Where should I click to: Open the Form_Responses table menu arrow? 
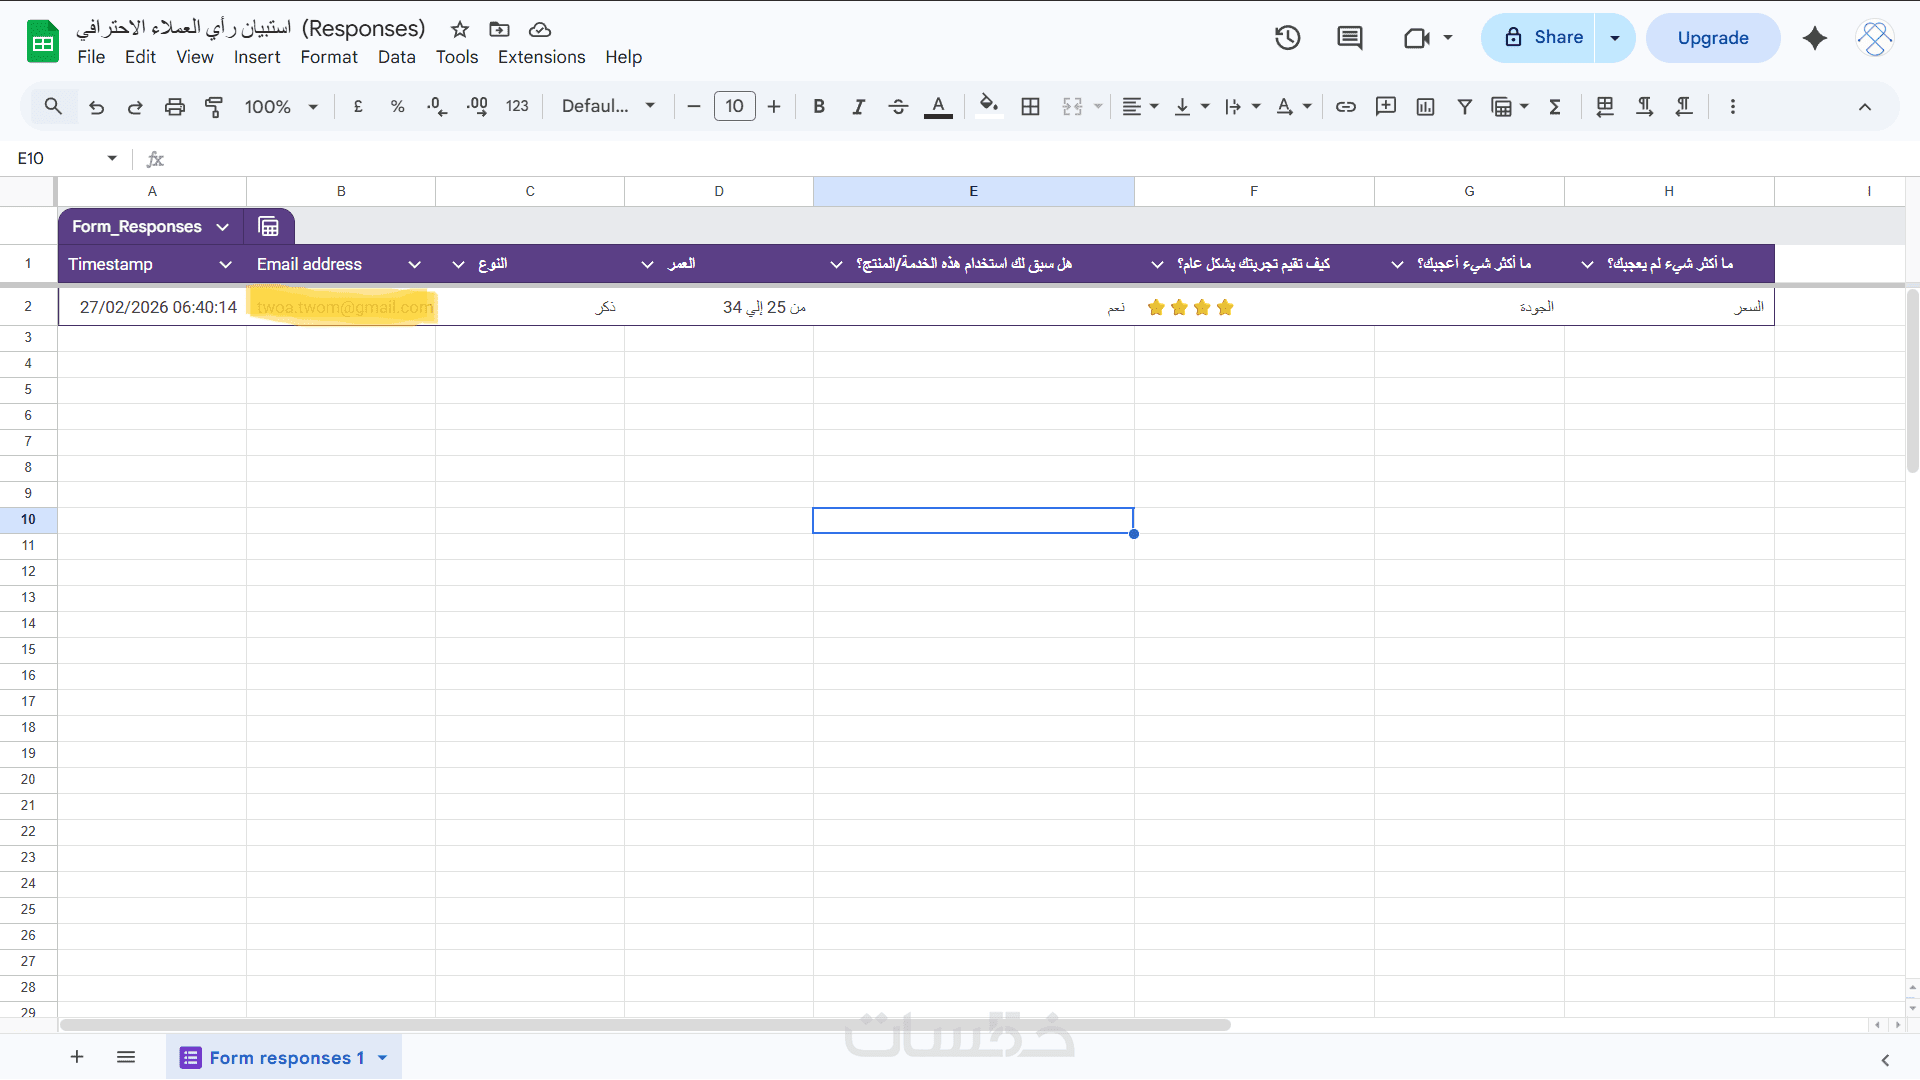(222, 227)
